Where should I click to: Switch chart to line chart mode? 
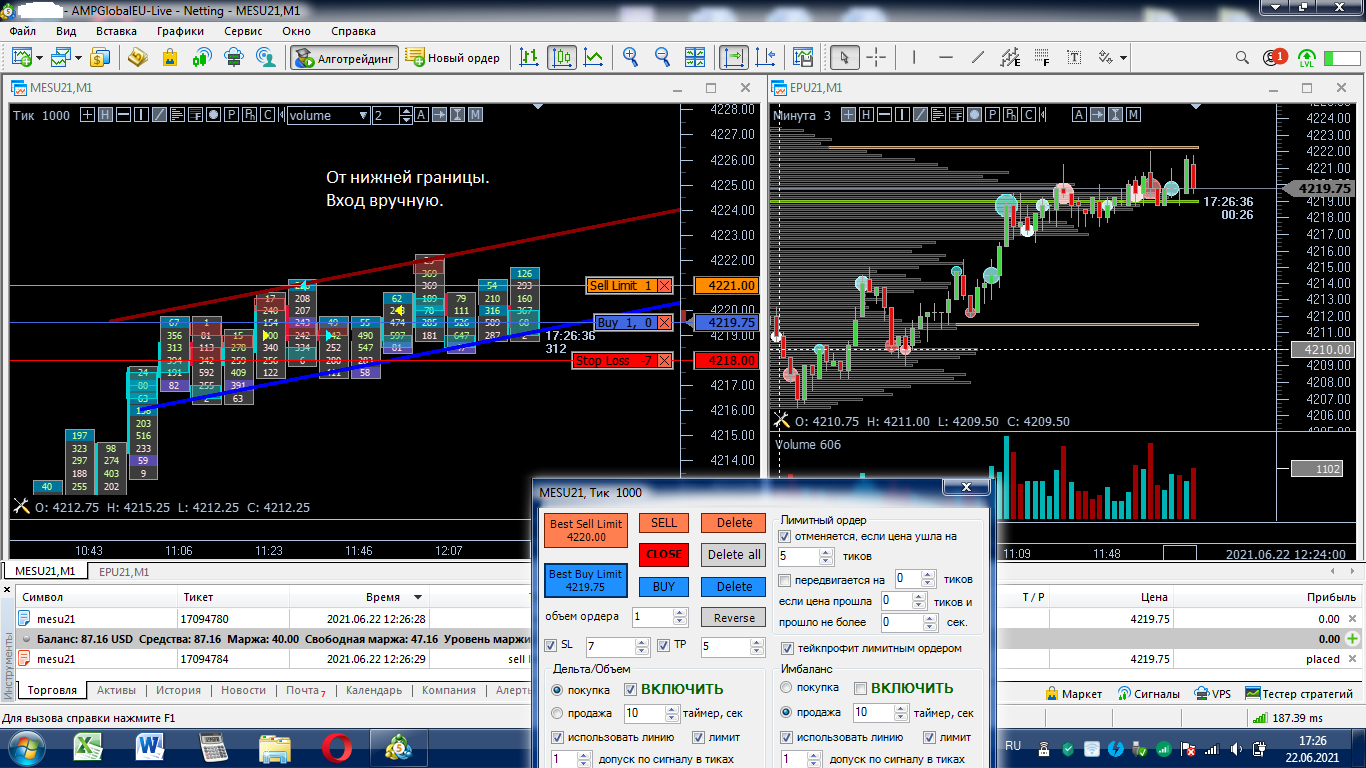coord(594,57)
